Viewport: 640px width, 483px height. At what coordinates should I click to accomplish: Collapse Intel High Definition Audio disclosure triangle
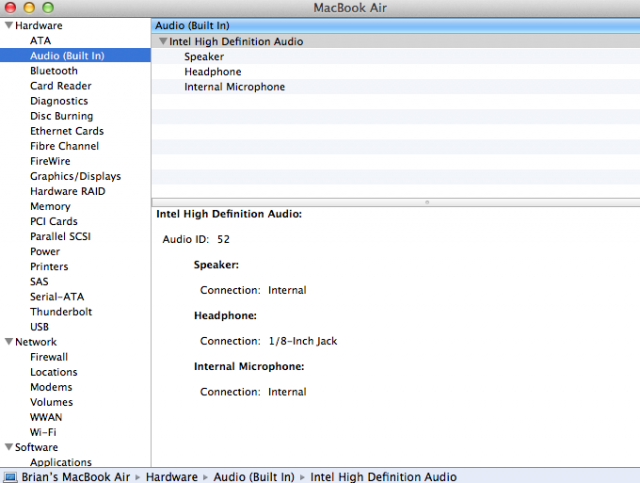point(163,41)
